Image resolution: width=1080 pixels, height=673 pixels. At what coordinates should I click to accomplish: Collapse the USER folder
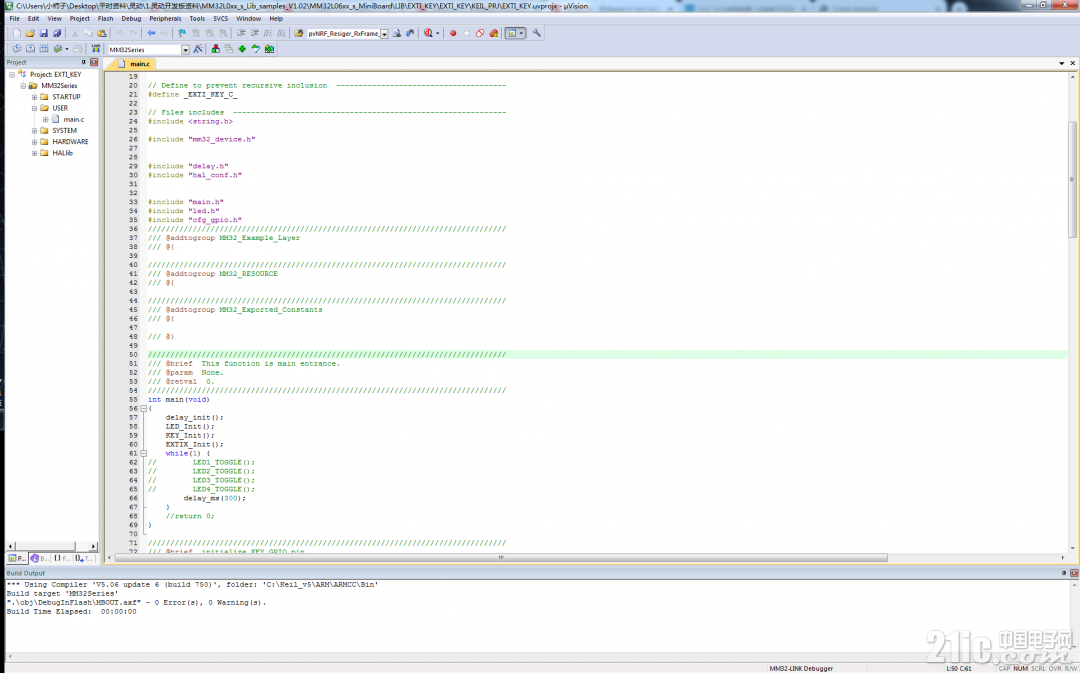click(34, 108)
